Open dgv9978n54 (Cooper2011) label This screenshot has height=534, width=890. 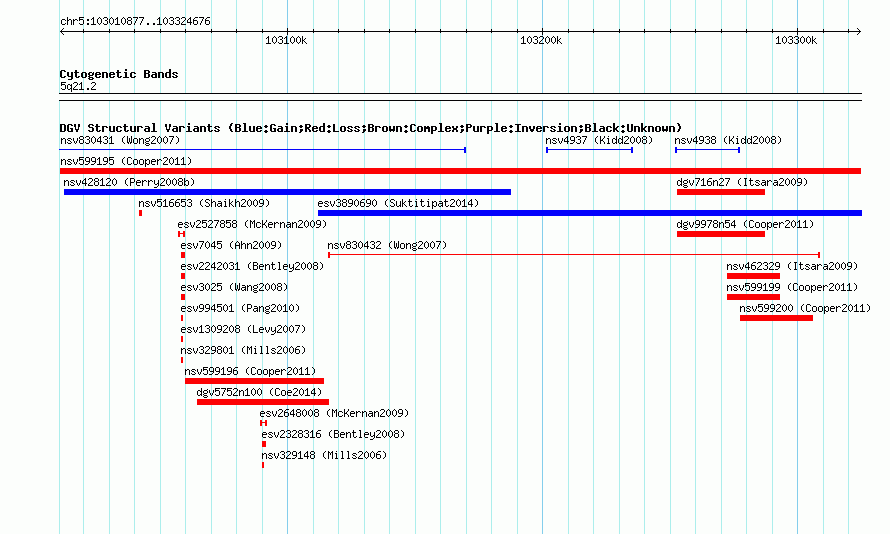[745, 224]
